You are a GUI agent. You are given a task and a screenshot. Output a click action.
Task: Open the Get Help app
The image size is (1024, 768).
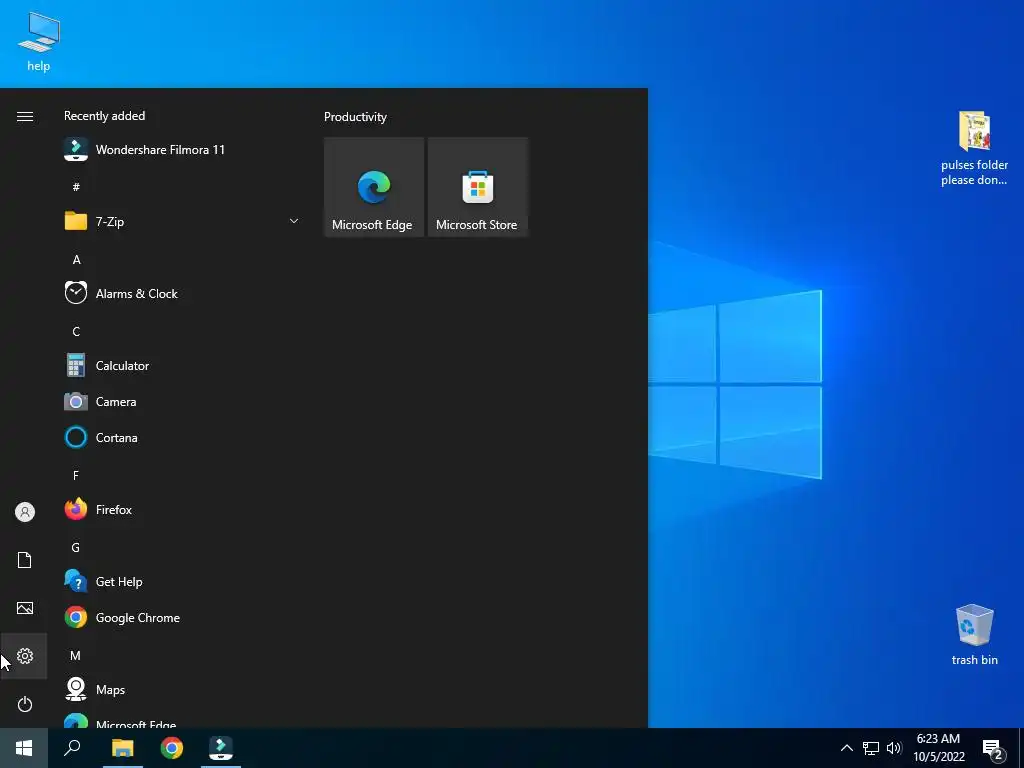183,581
